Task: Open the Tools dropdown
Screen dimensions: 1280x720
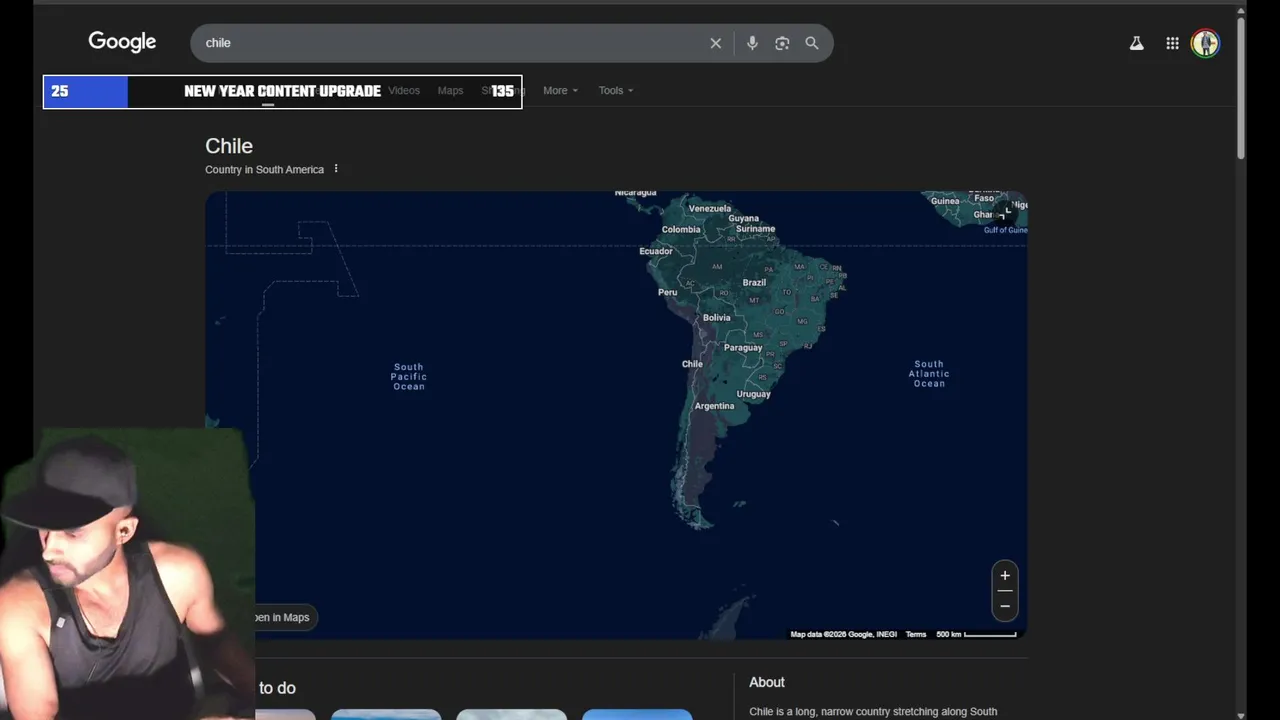Action: click(615, 90)
